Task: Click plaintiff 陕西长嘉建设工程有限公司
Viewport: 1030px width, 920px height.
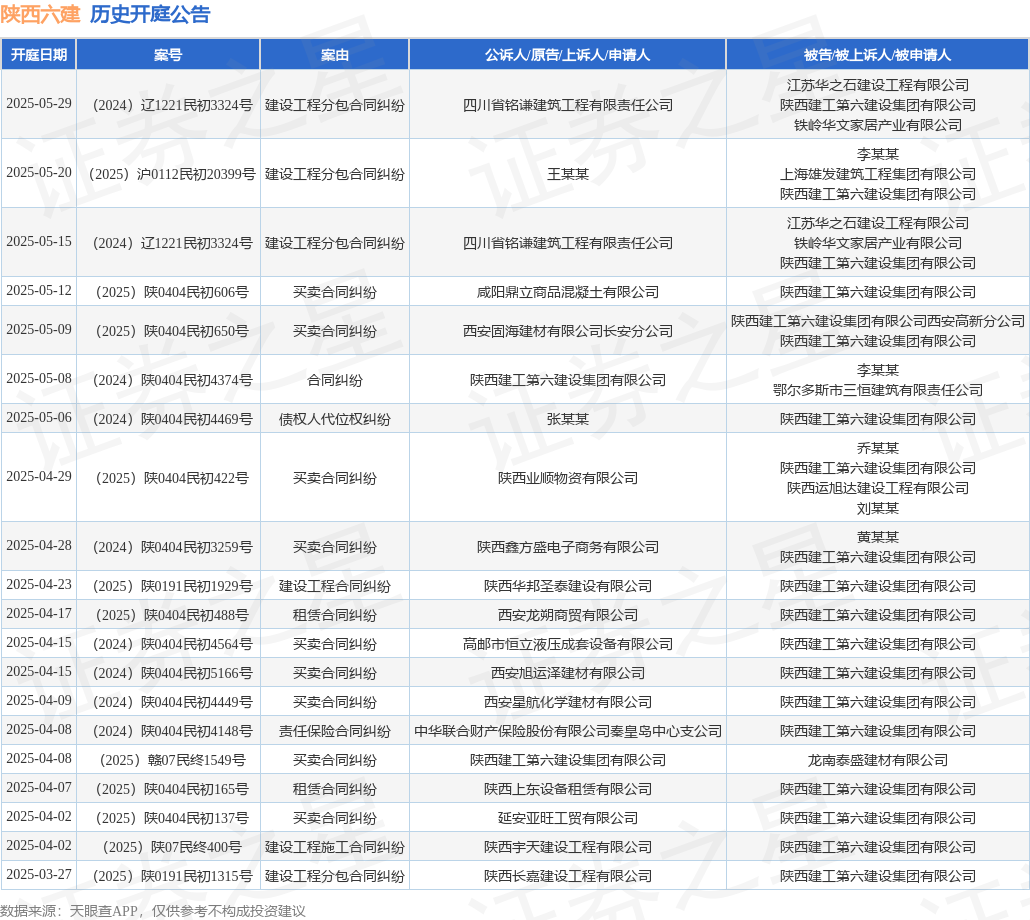Action: pyautogui.click(x=568, y=876)
